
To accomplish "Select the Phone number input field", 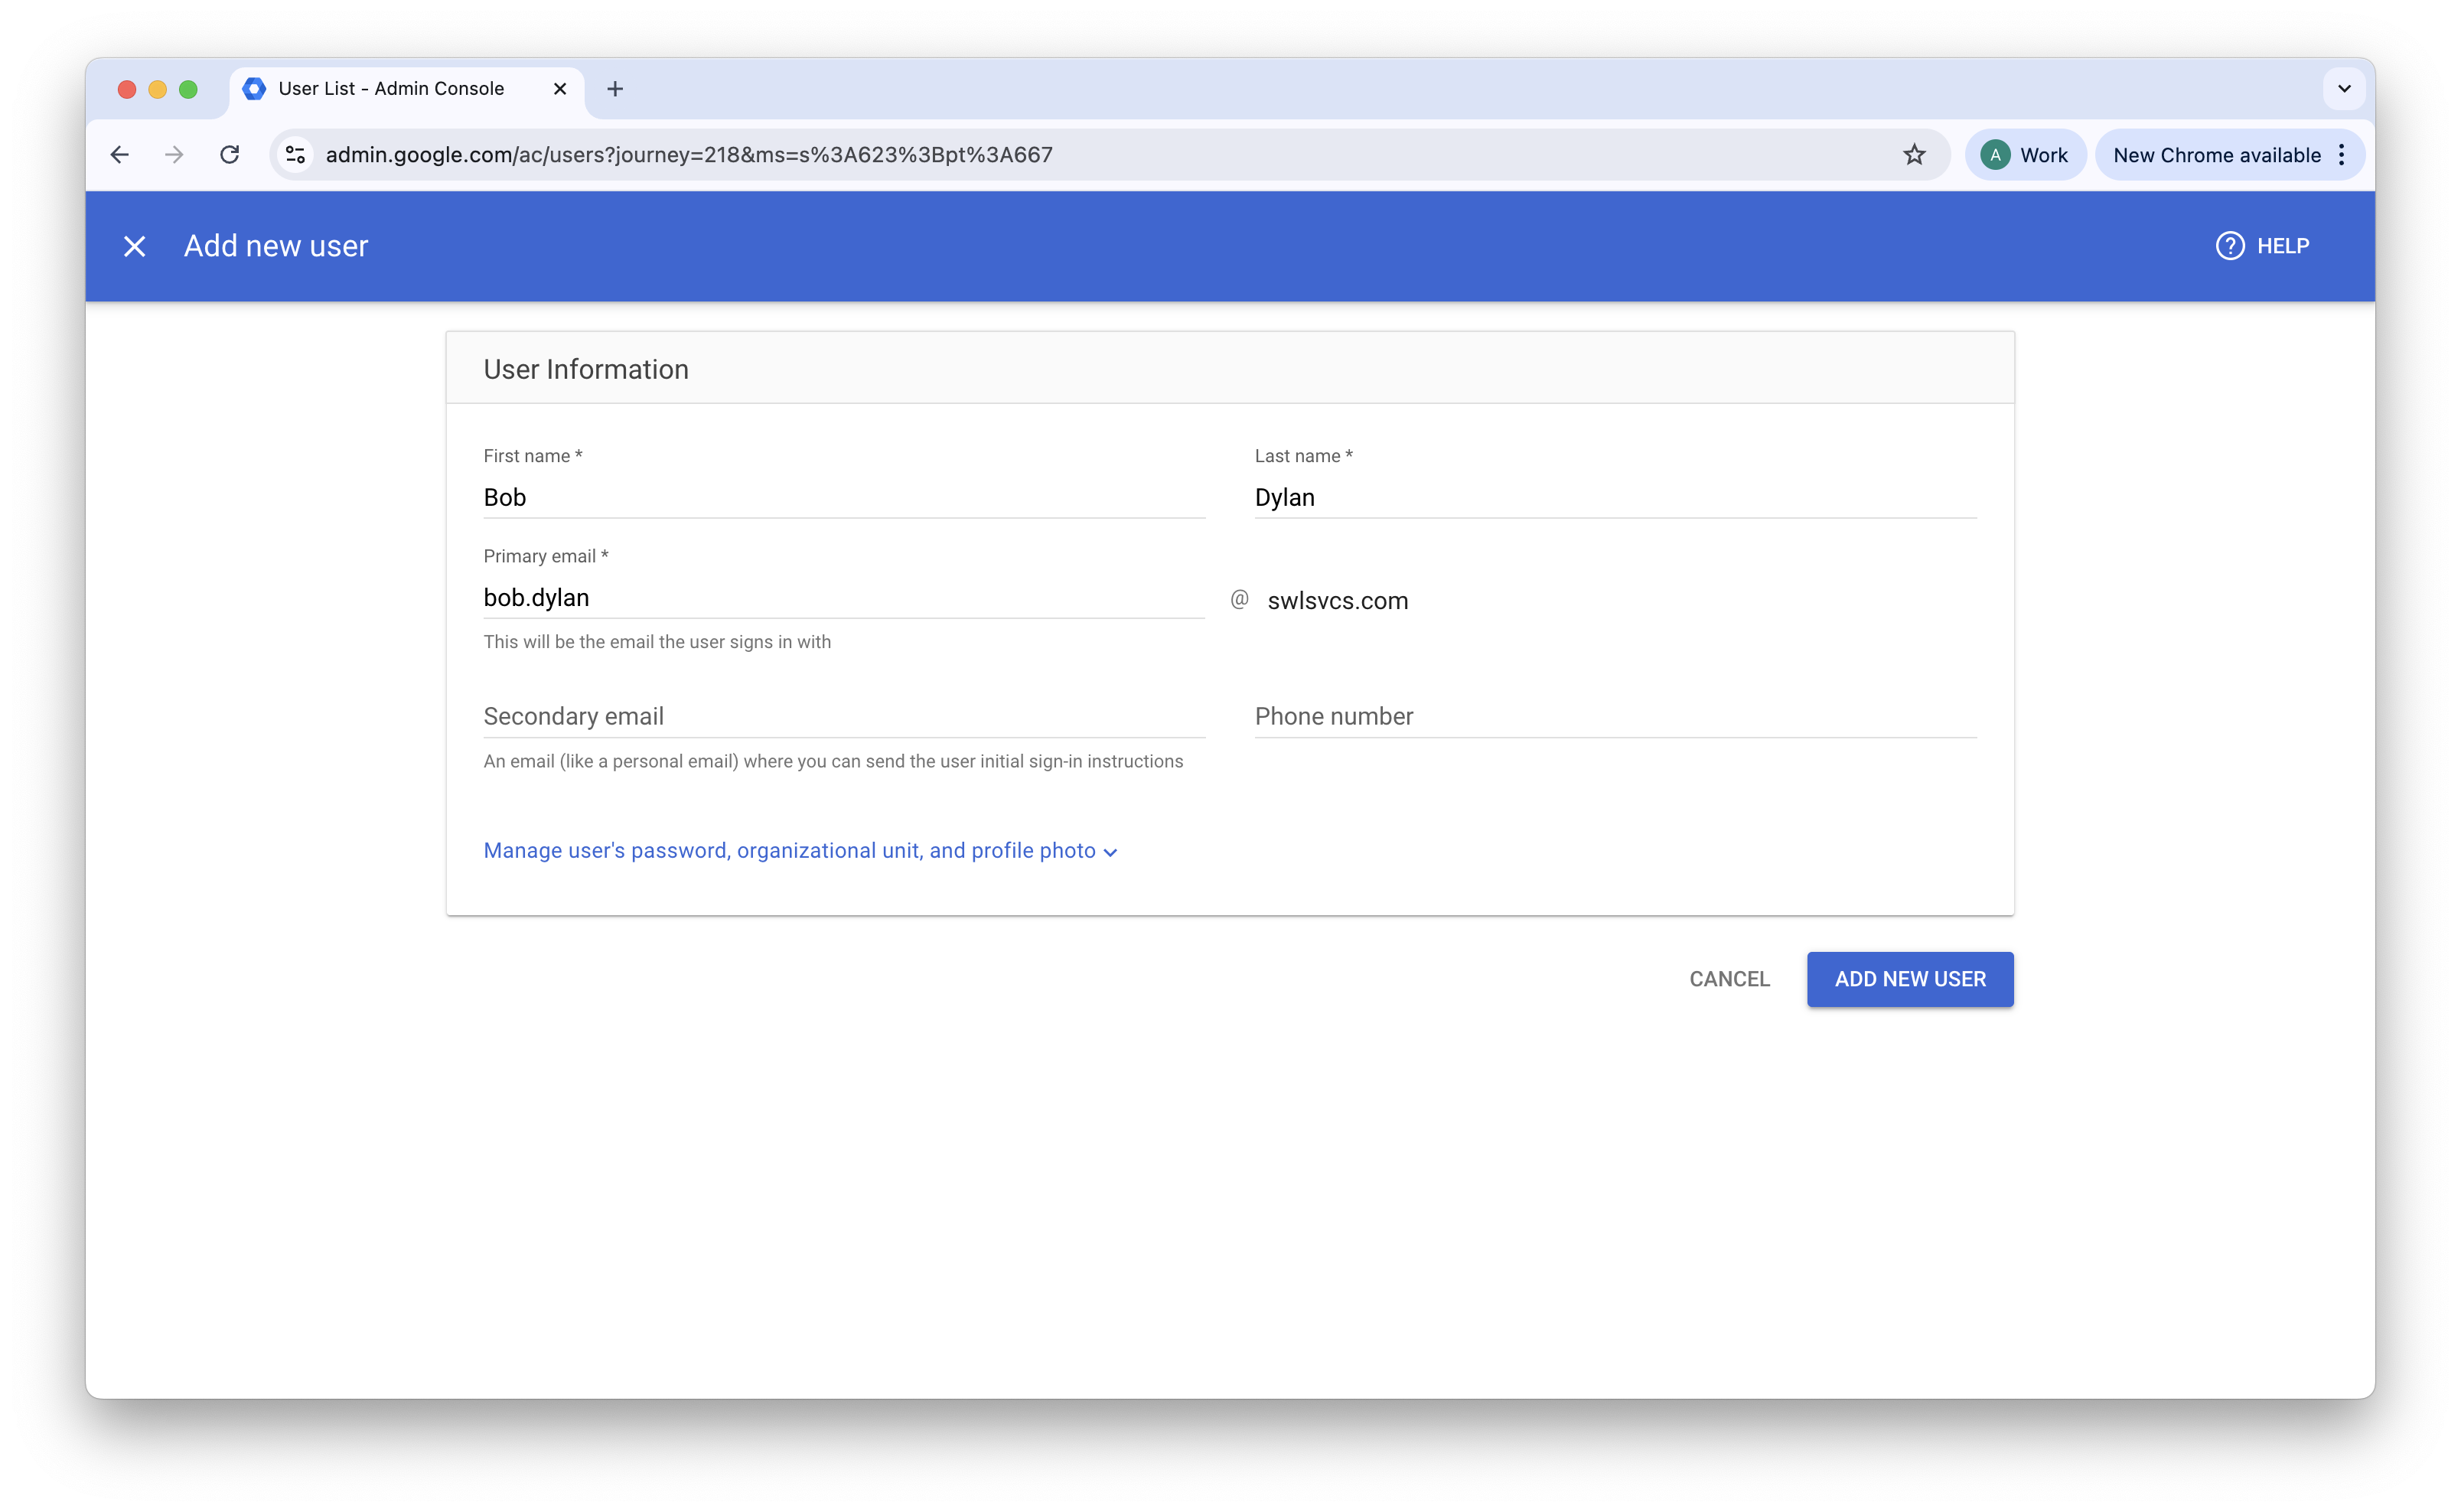I will coord(1614,716).
